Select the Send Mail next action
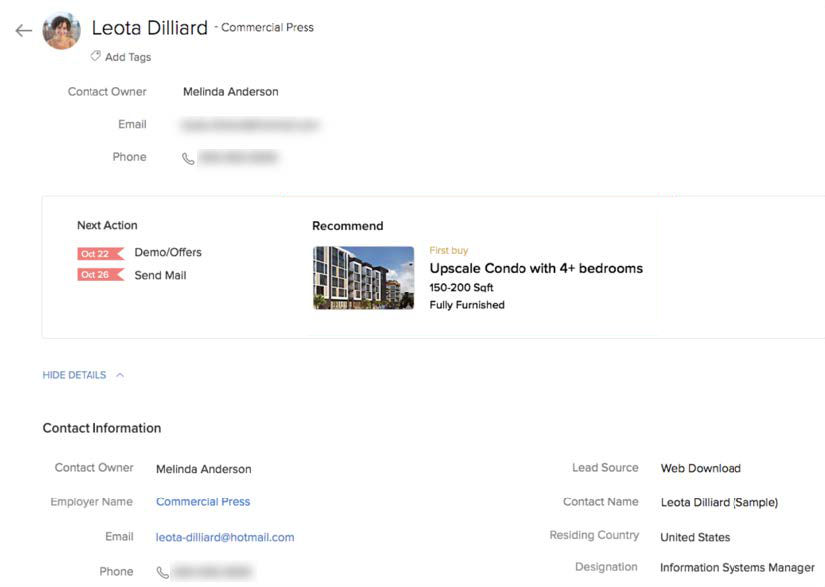This screenshot has height=587, width=825. click(160, 276)
